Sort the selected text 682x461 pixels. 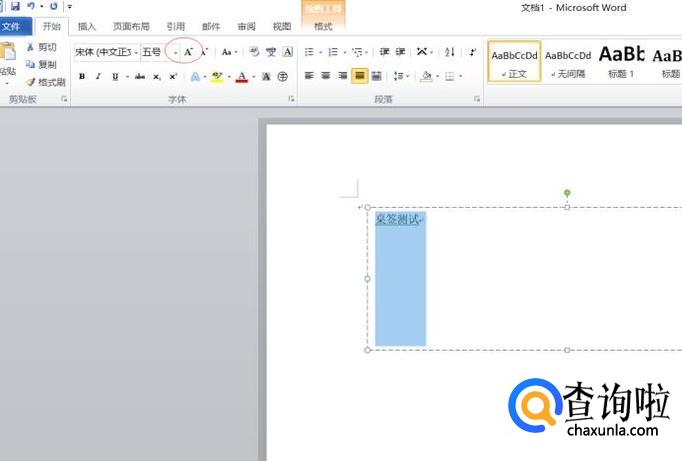[x=450, y=52]
